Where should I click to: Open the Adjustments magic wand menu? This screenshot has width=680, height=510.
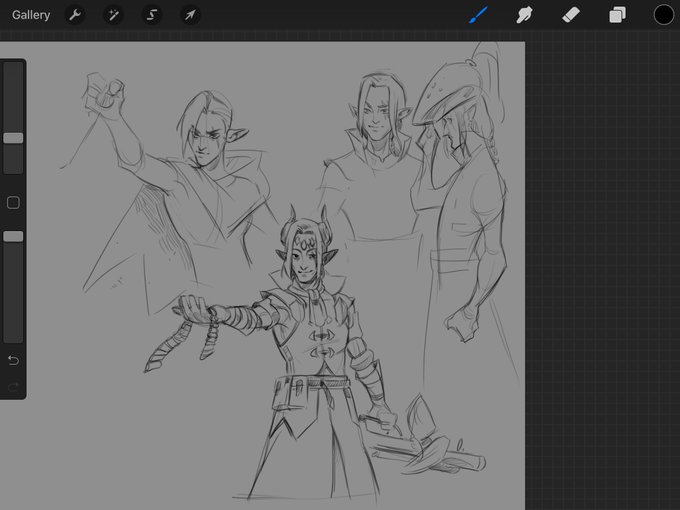pos(113,15)
